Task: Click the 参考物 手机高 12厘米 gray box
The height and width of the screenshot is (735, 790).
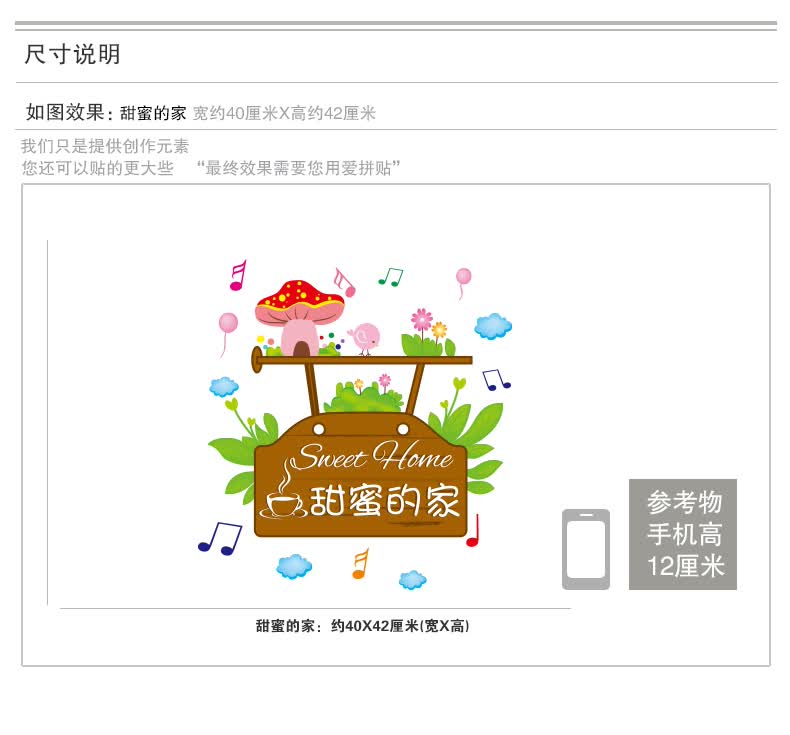Action: click(683, 534)
